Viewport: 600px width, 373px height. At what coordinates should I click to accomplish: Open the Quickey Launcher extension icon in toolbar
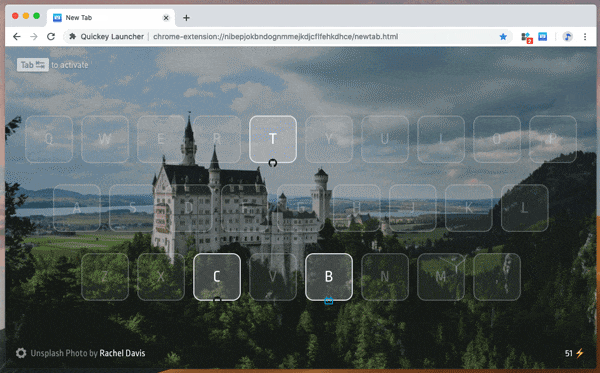point(543,36)
